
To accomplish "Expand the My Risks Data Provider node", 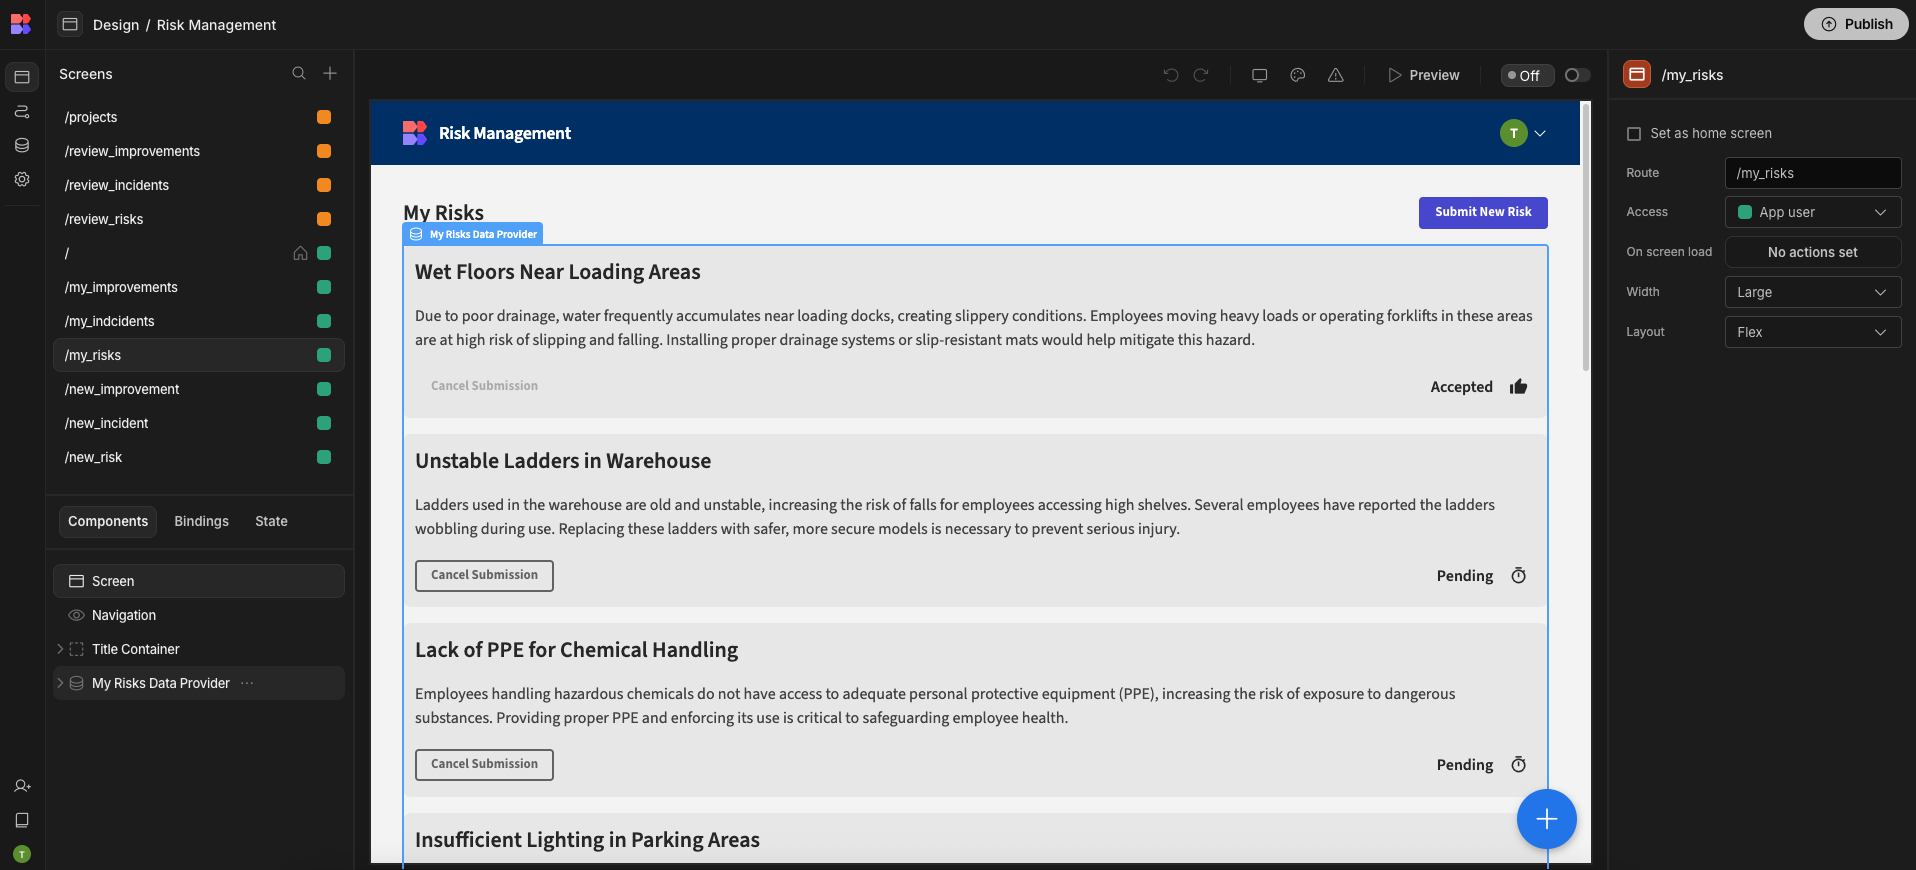I will coord(60,683).
